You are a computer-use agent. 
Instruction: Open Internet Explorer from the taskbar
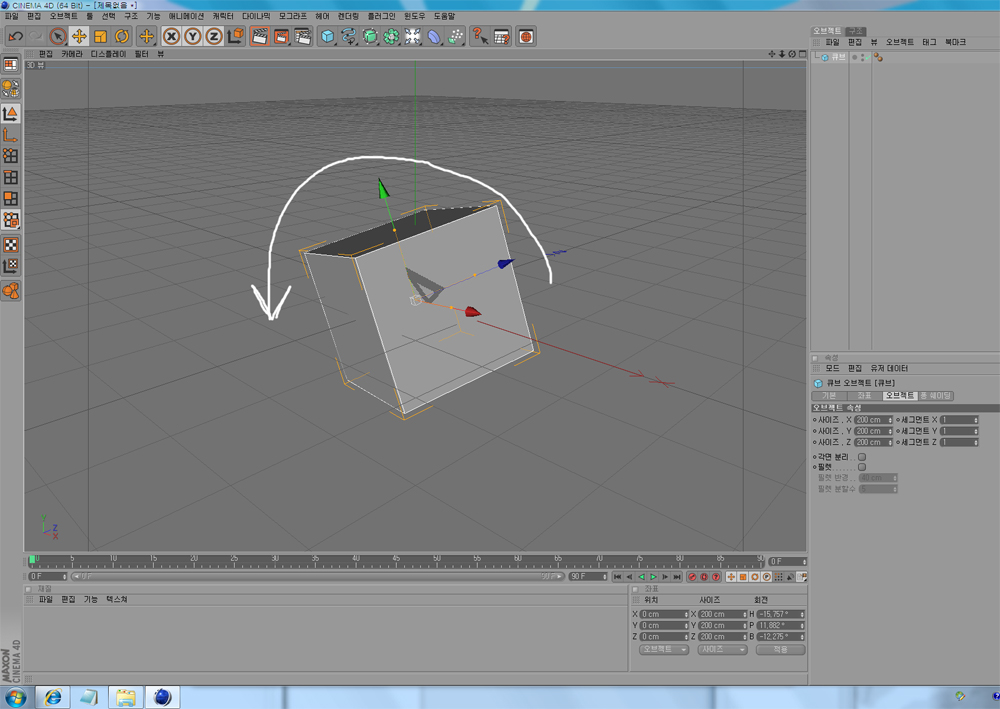coord(53,698)
